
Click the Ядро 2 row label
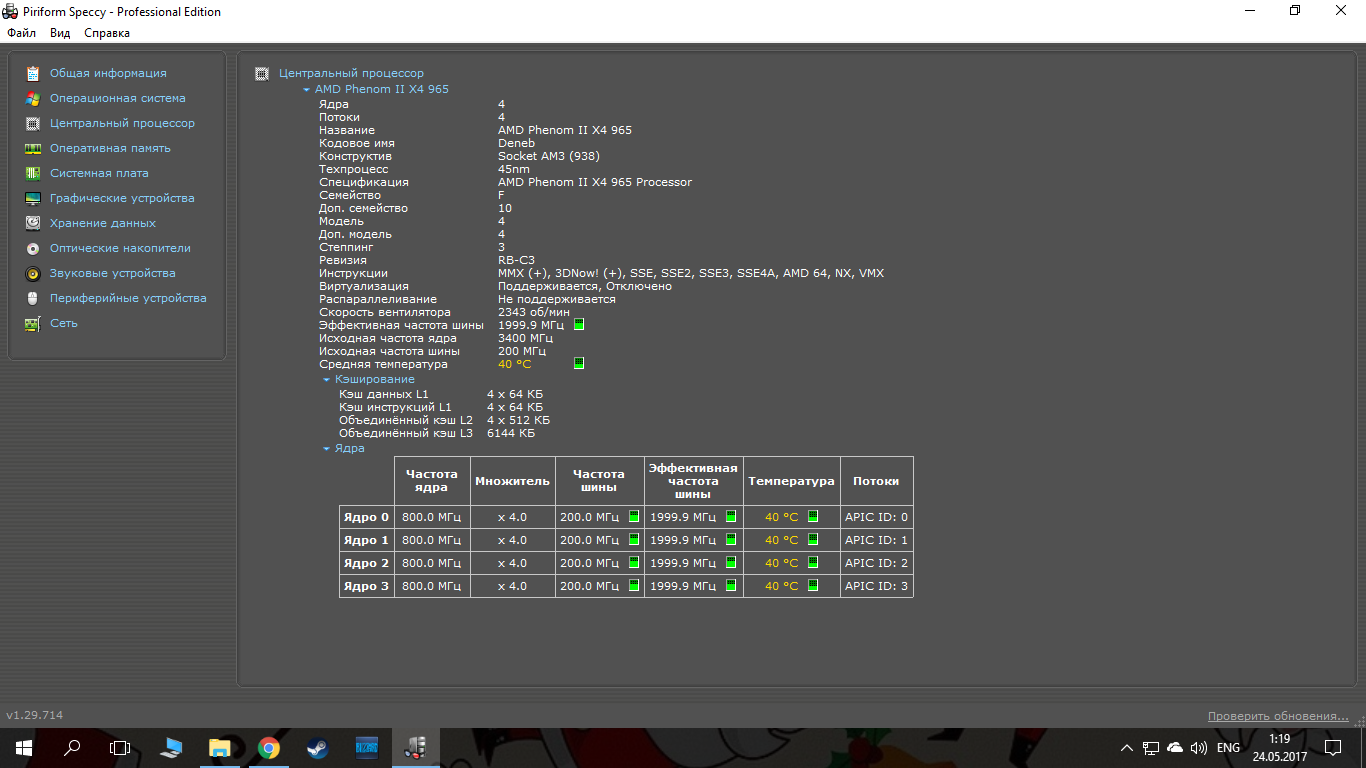click(366, 563)
